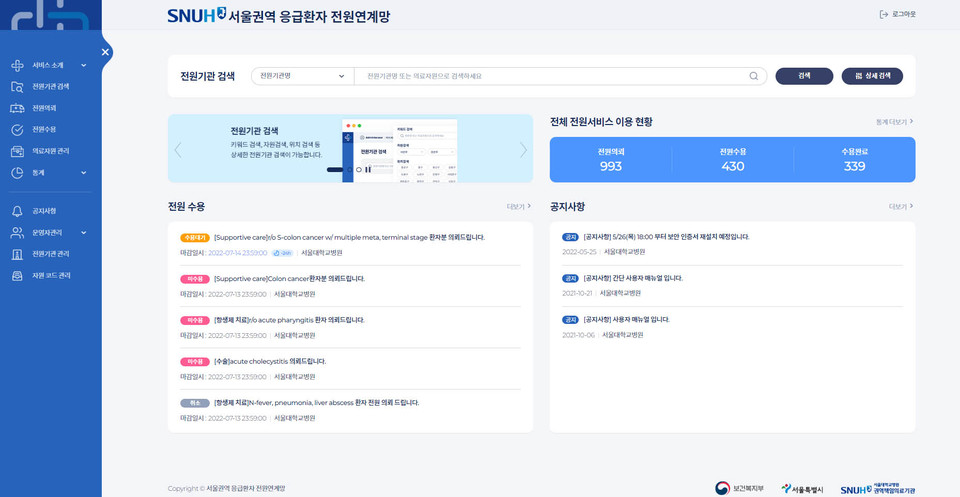Expand the 서비스 소개 submenu chevron

pos(84,65)
